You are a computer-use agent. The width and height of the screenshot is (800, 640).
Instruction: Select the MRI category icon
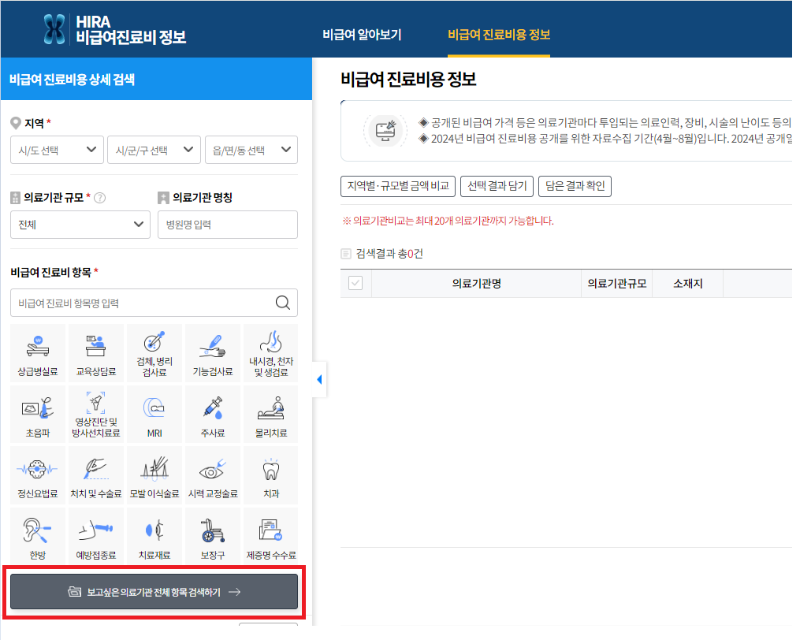pyautogui.click(x=154, y=420)
